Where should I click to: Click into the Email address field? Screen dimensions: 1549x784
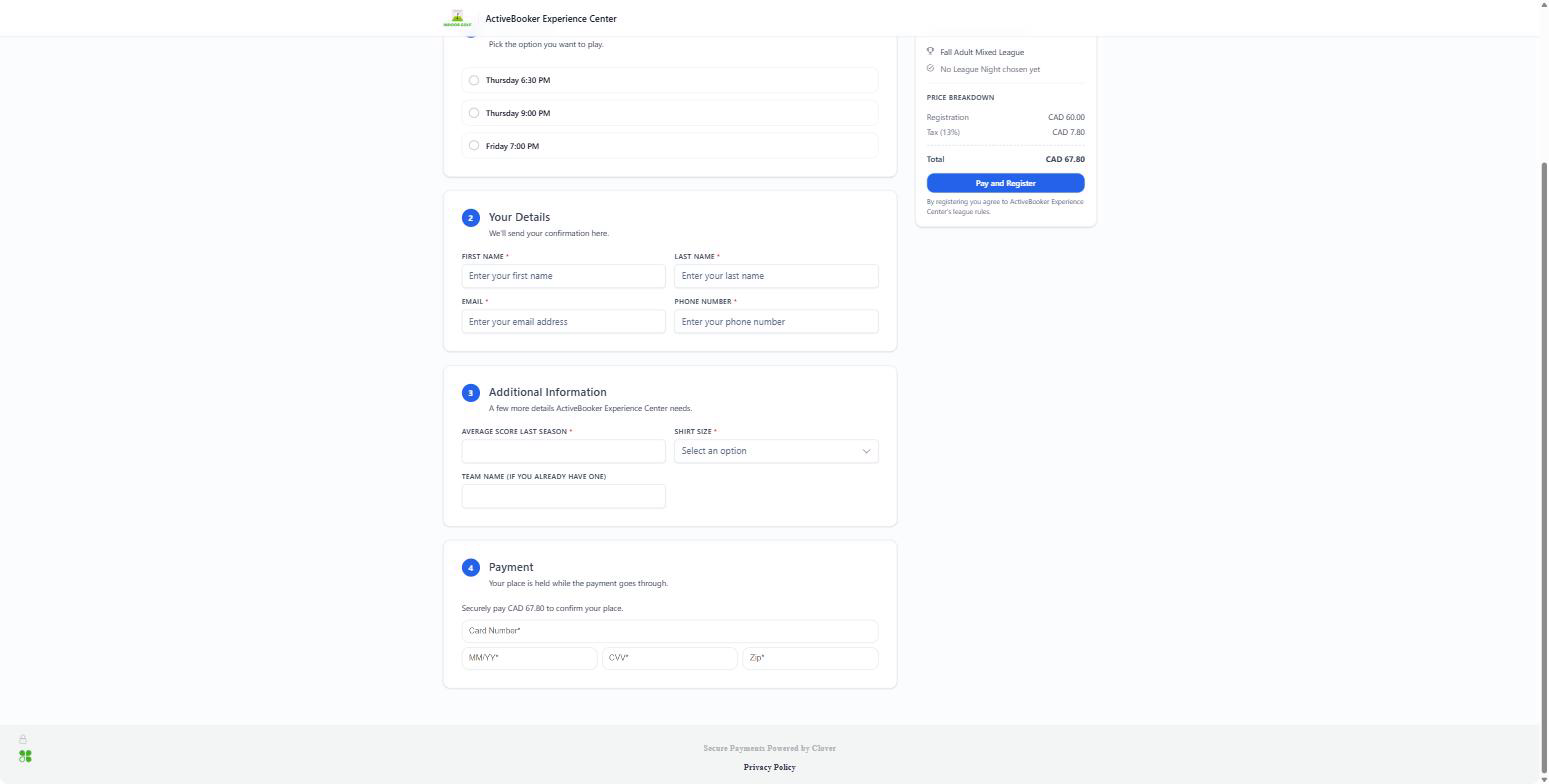563,321
